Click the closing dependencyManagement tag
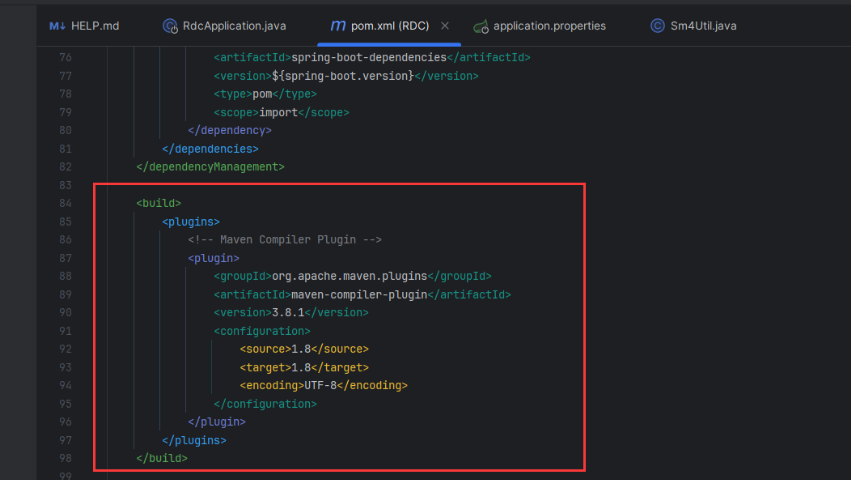The width and height of the screenshot is (851, 480). pos(210,166)
